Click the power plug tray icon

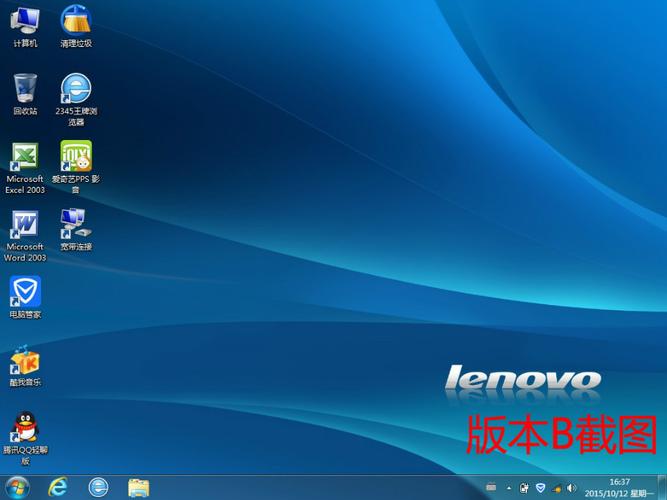pyautogui.click(x=524, y=488)
